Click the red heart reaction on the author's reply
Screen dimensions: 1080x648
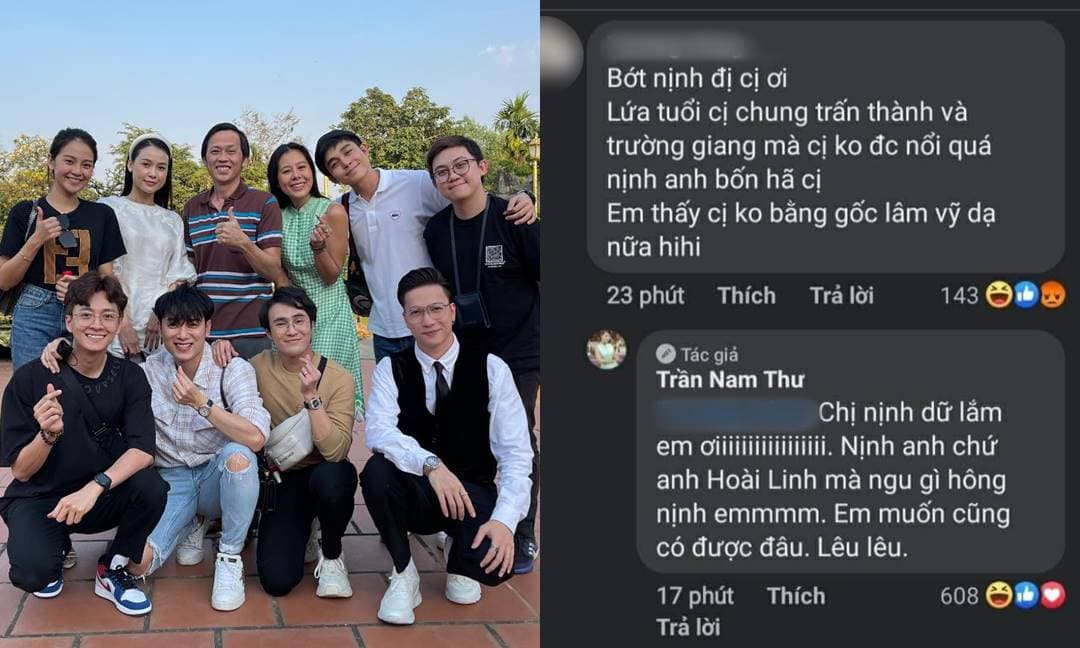(x=1052, y=595)
